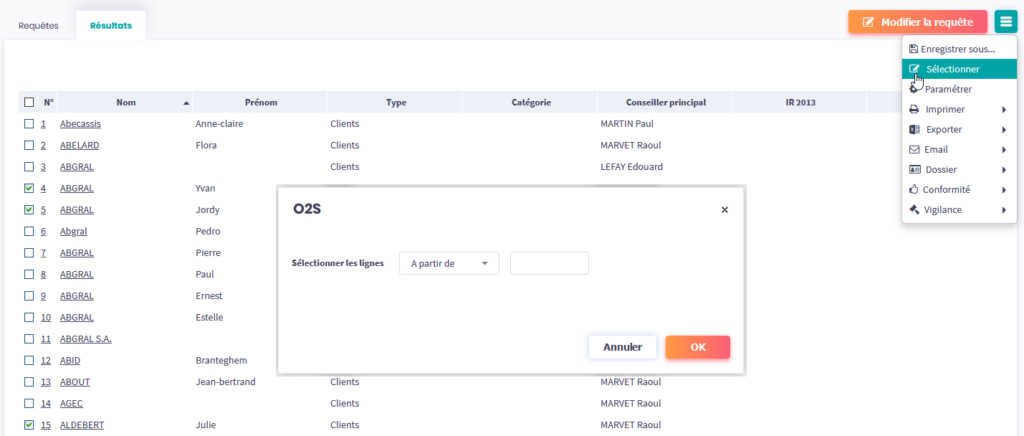
Task: Click the Conformité thumbs-up icon
Action: (914, 189)
